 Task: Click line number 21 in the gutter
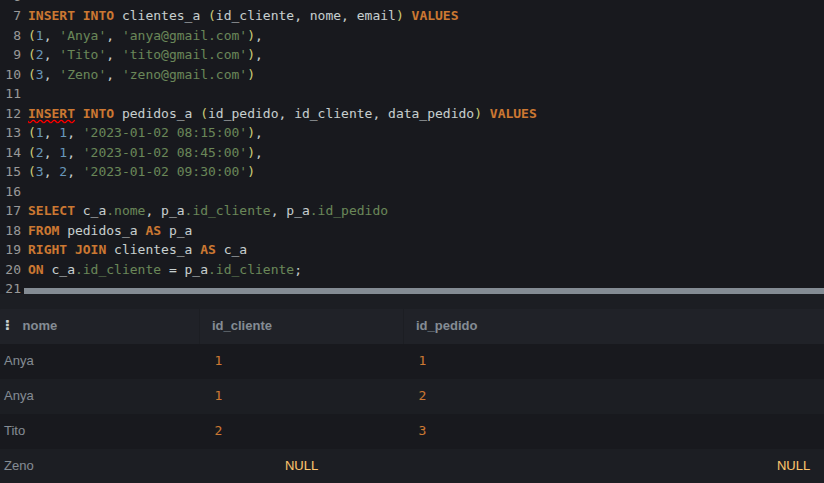coord(13,289)
